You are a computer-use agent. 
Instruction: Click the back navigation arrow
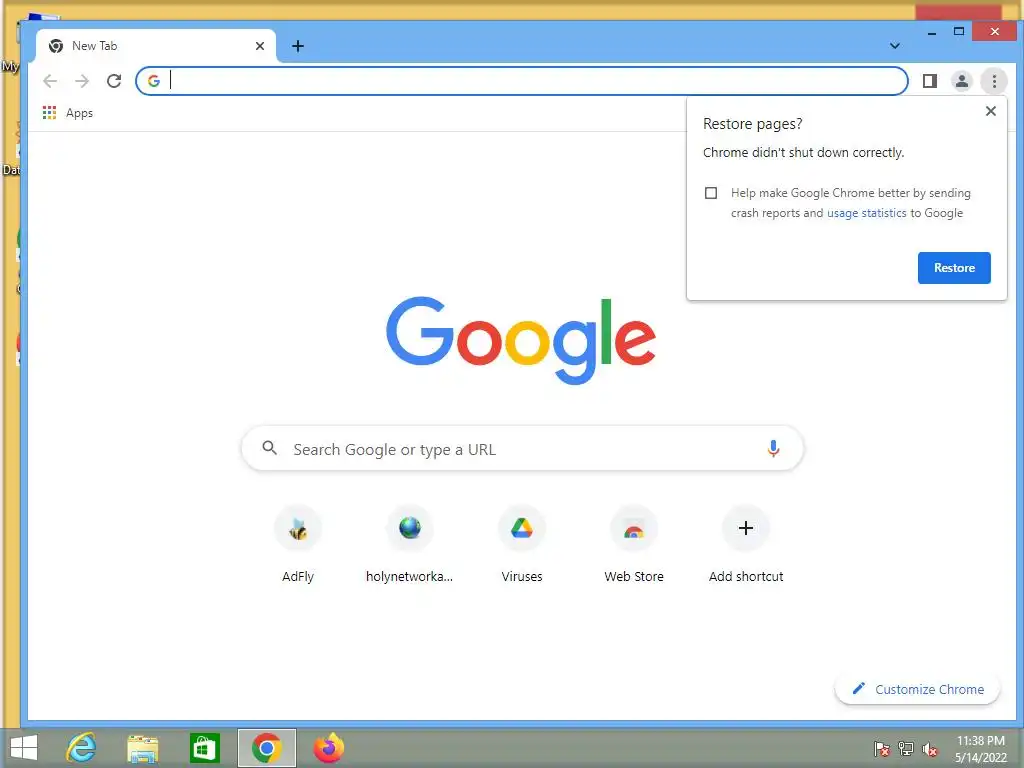point(50,81)
